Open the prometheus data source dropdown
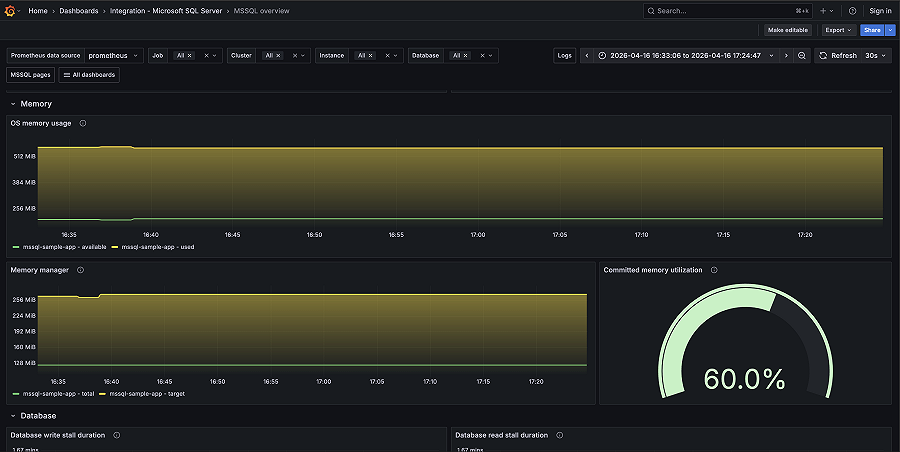This screenshot has width=900, height=452. point(114,56)
